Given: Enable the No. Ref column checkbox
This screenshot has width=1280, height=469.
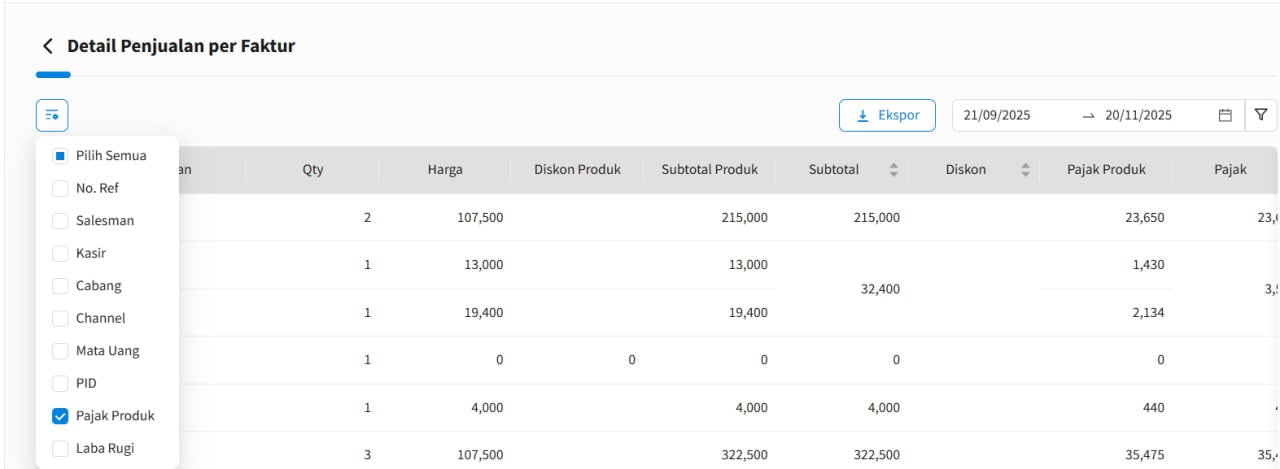Looking at the screenshot, I should tap(60, 188).
